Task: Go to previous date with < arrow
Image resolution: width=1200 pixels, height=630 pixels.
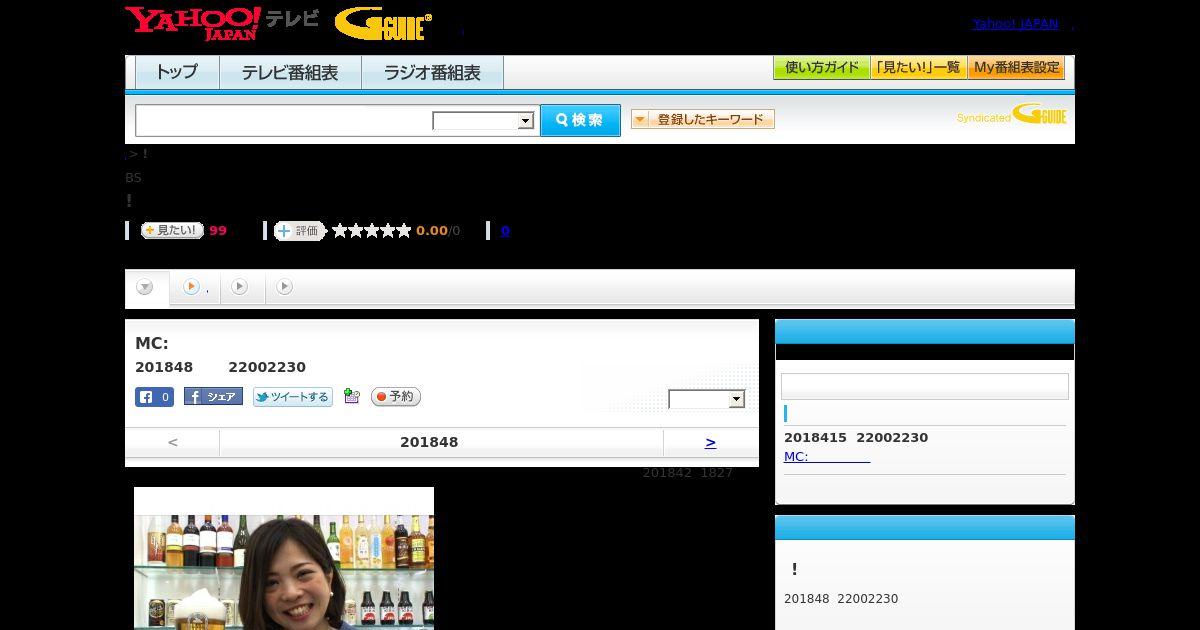Action: pyautogui.click(x=173, y=442)
